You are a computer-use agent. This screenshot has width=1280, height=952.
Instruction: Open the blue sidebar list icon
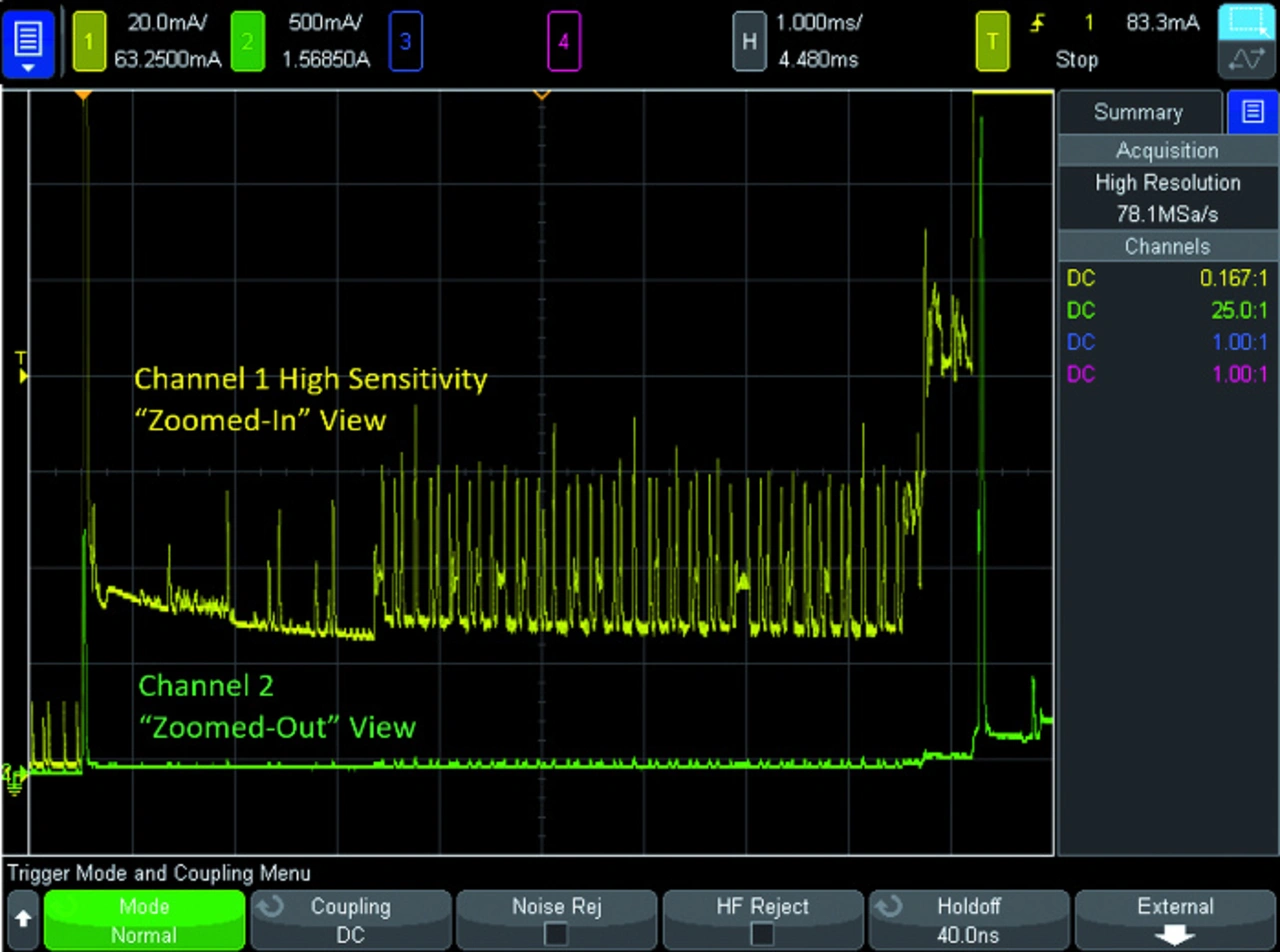tap(1253, 112)
